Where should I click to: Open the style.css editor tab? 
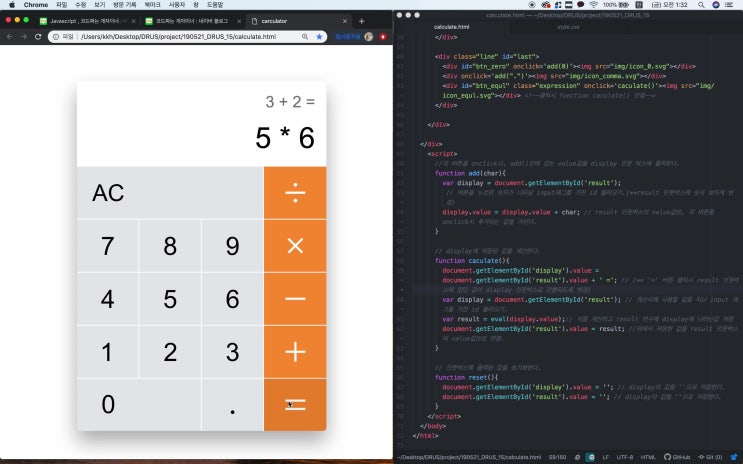(568, 27)
